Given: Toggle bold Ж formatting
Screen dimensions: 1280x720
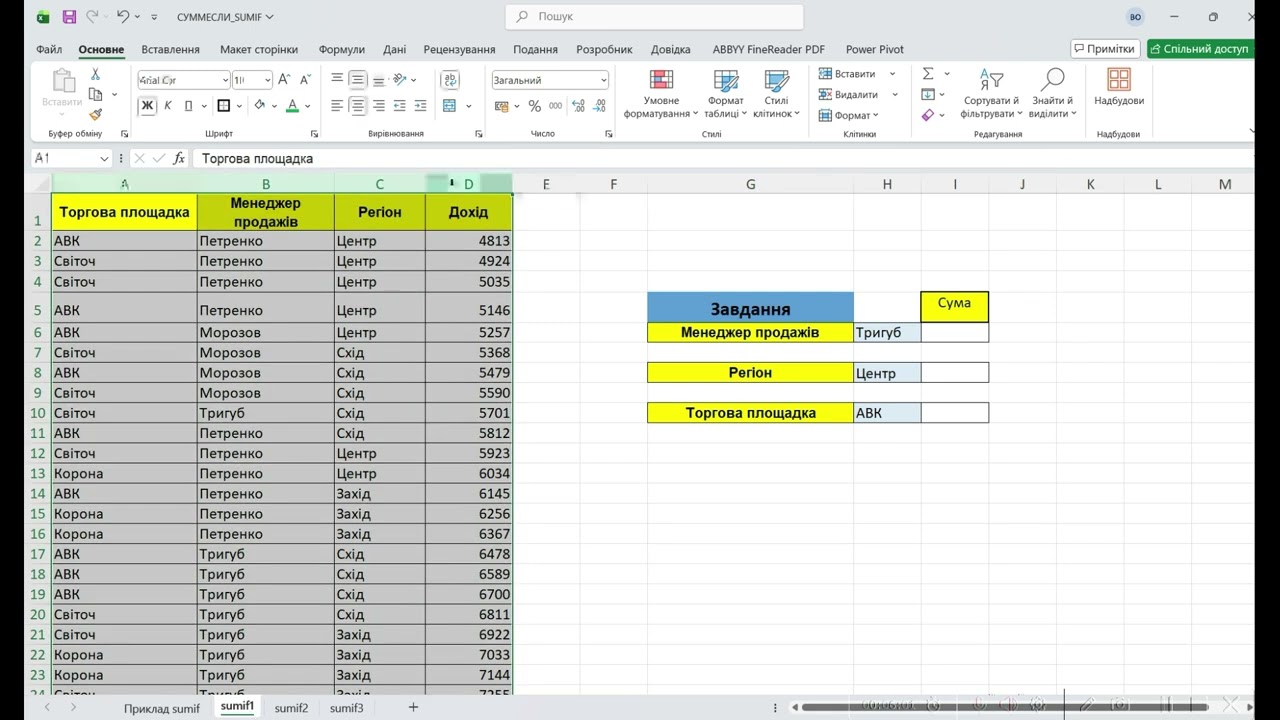Looking at the screenshot, I should pos(148,106).
